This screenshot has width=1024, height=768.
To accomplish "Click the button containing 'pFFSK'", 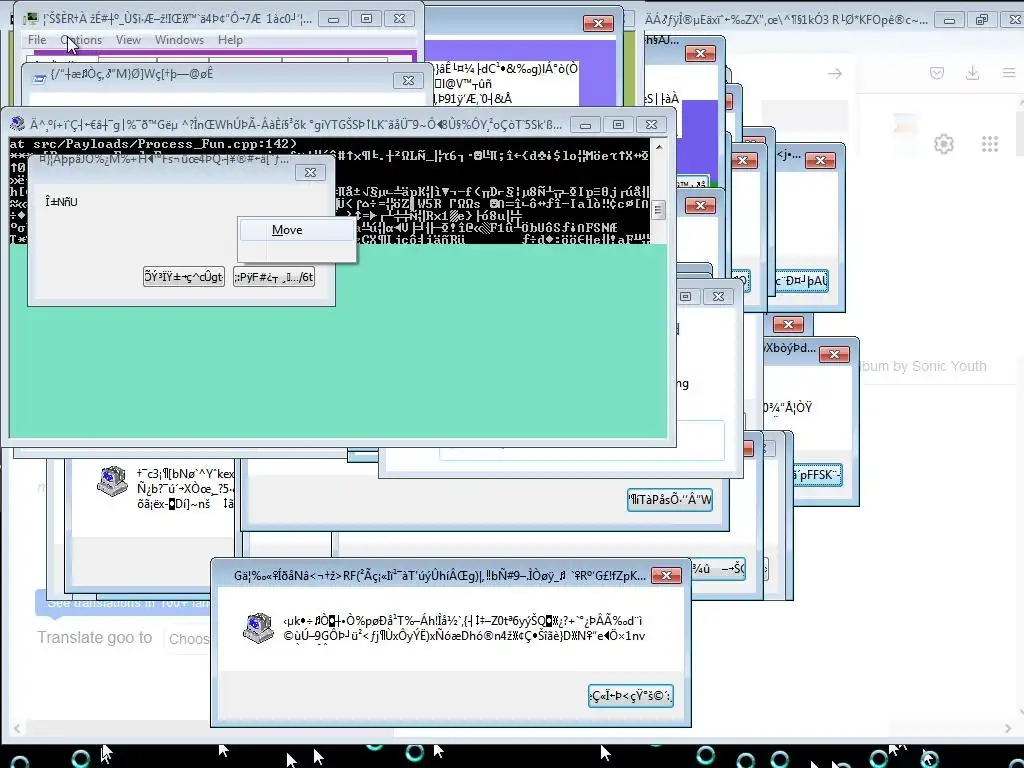I will click(817, 475).
